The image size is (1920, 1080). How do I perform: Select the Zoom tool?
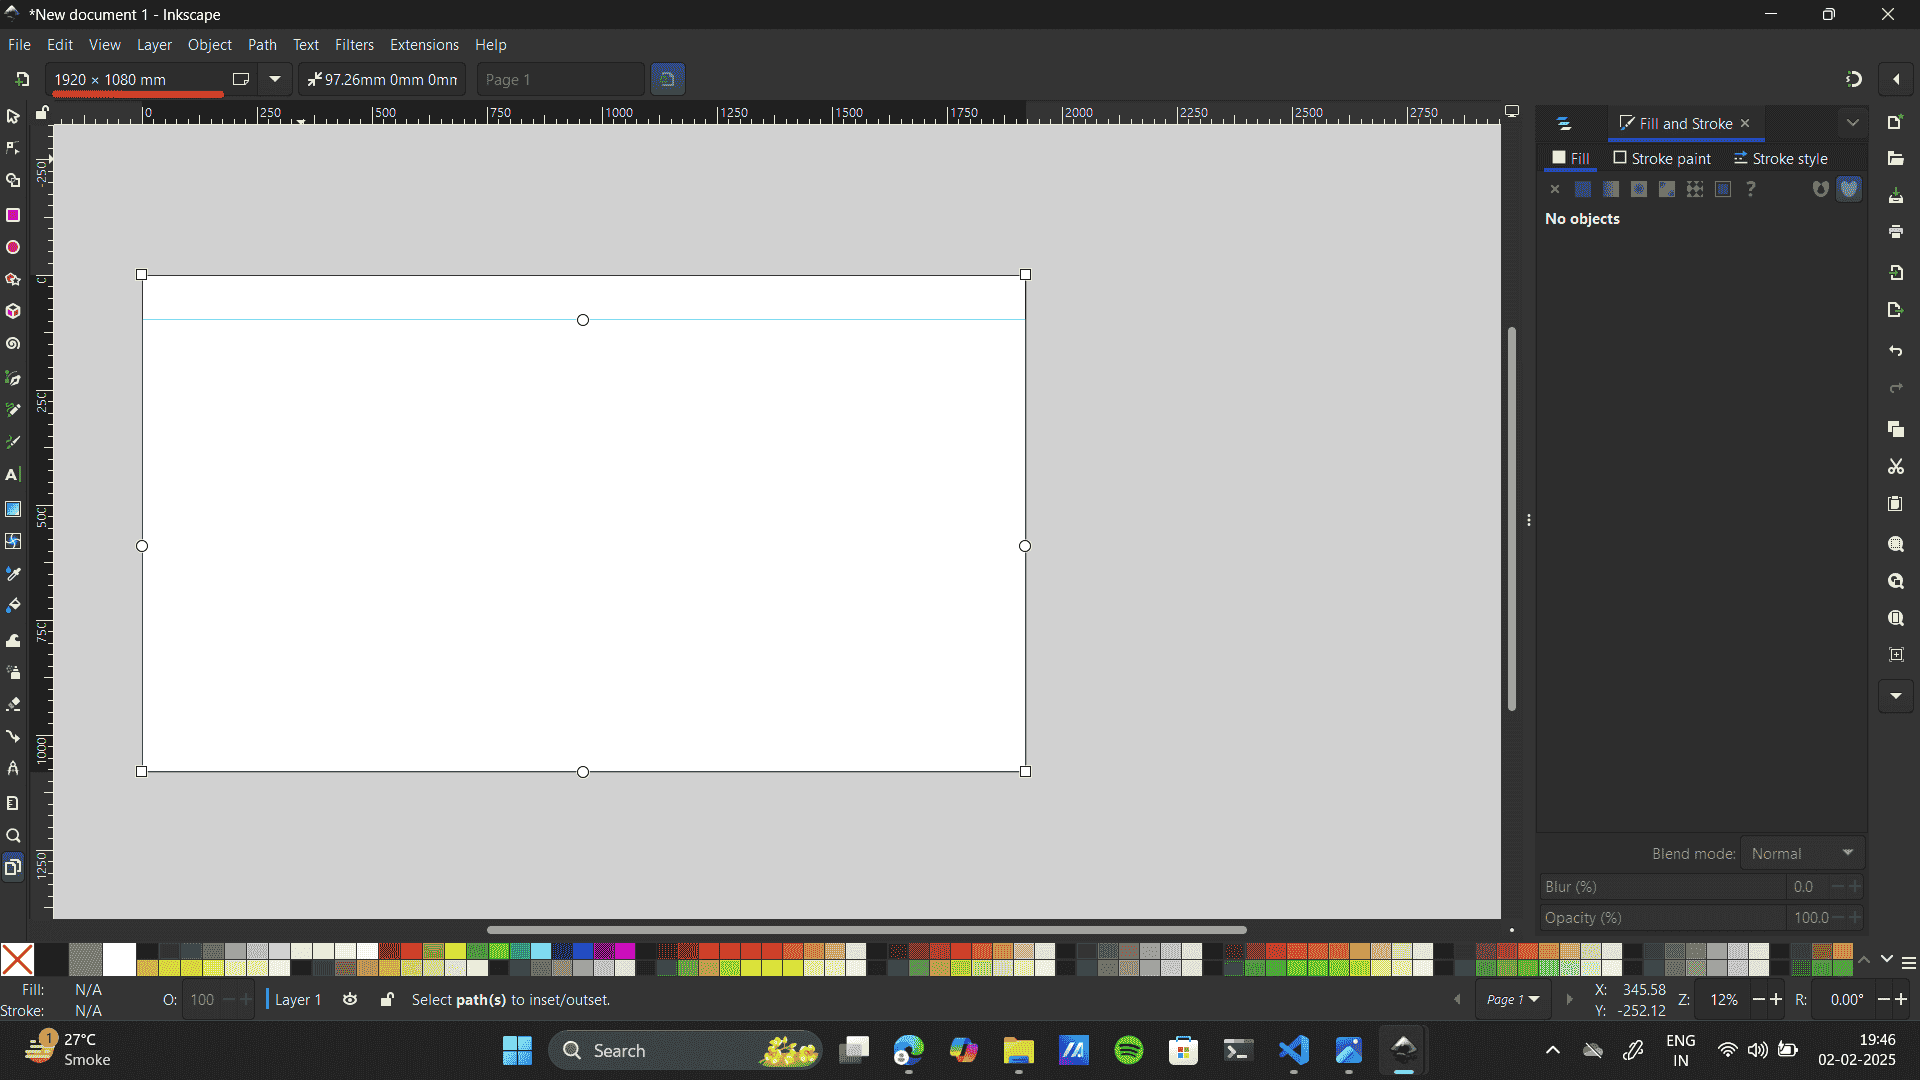coord(13,836)
